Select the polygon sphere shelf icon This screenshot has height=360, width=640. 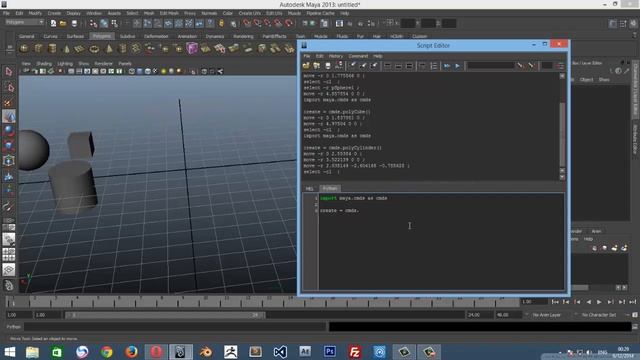coord(24,49)
